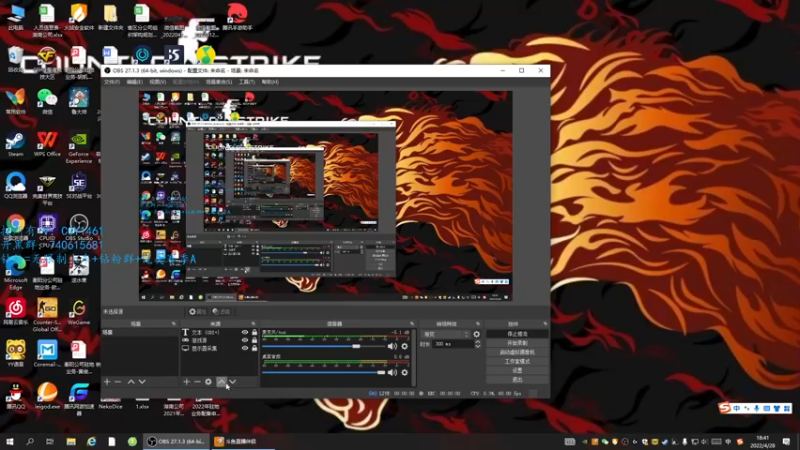800x450 pixels.
Task: Open source properties gear in Sources toolbar
Action: (208, 382)
